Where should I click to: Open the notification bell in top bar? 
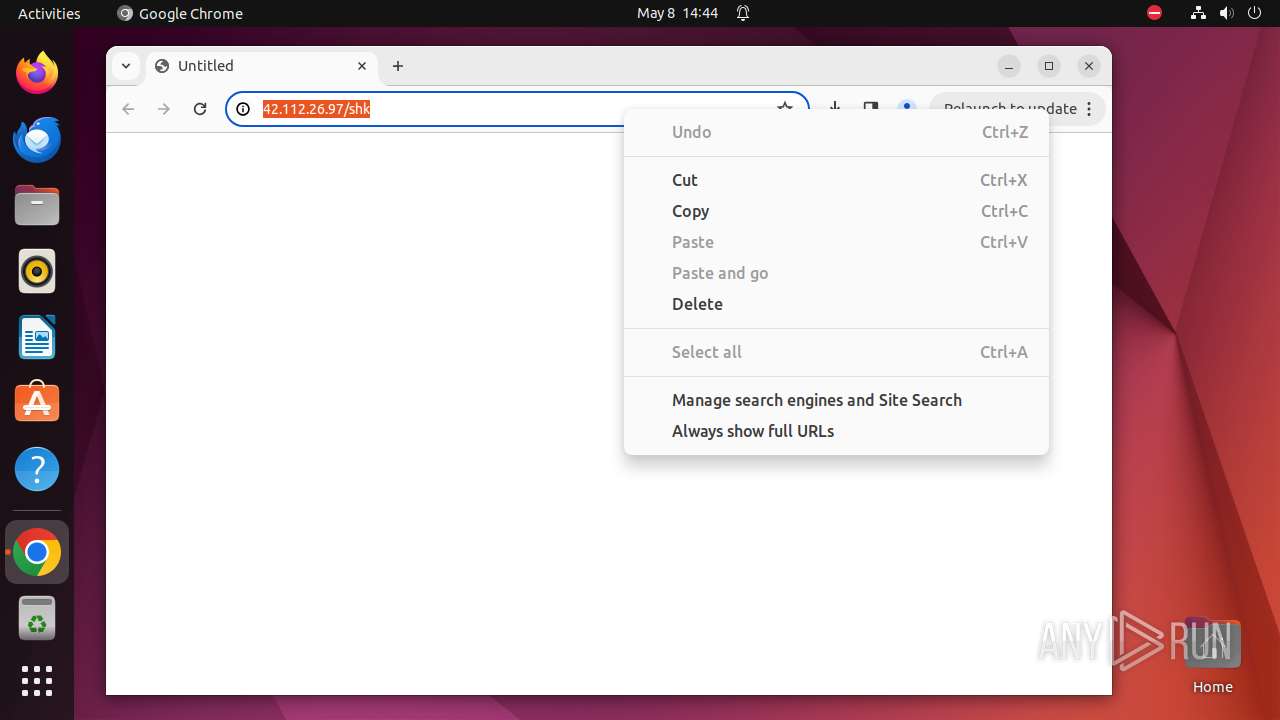tap(743, 13)
